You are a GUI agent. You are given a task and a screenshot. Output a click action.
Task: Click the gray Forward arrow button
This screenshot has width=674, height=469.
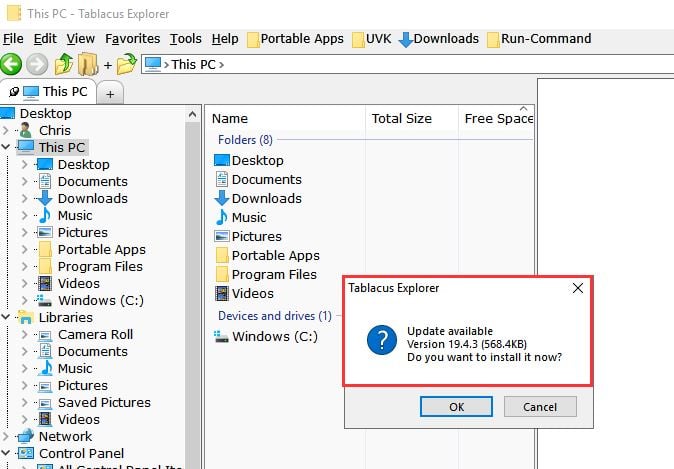tap(37, 64)
